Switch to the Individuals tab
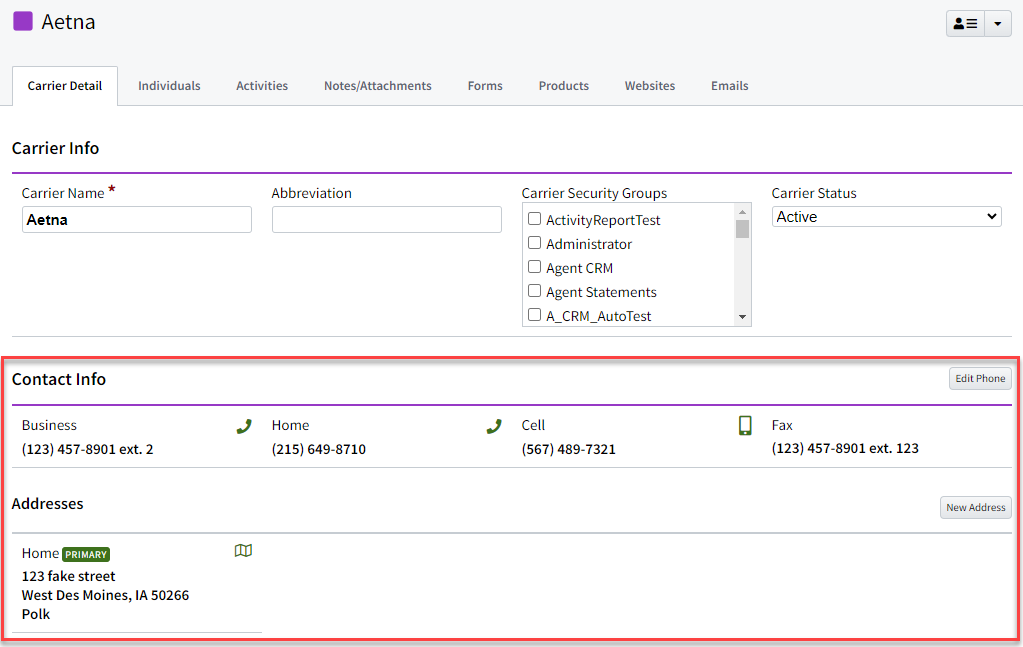The height and width of the screenshot is (647, 1023). point(169,86)
